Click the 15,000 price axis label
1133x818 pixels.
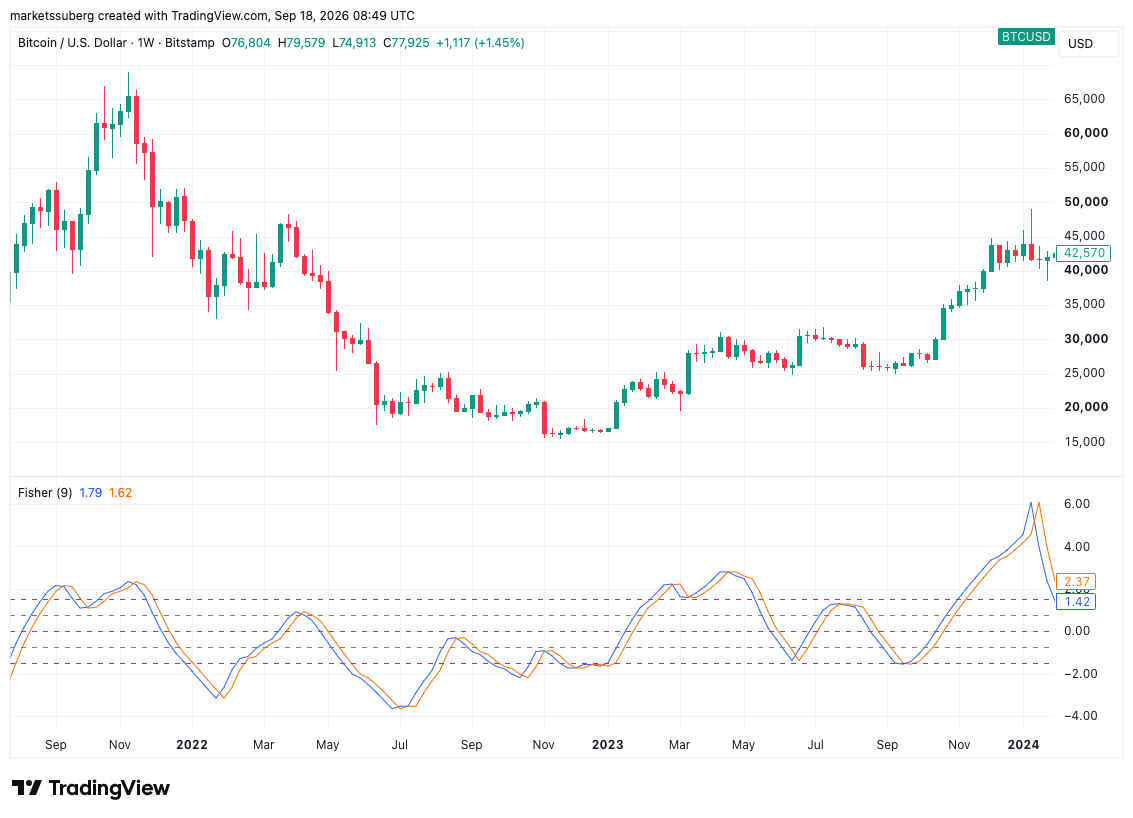pyautogui.click(x=1085, y=442)
